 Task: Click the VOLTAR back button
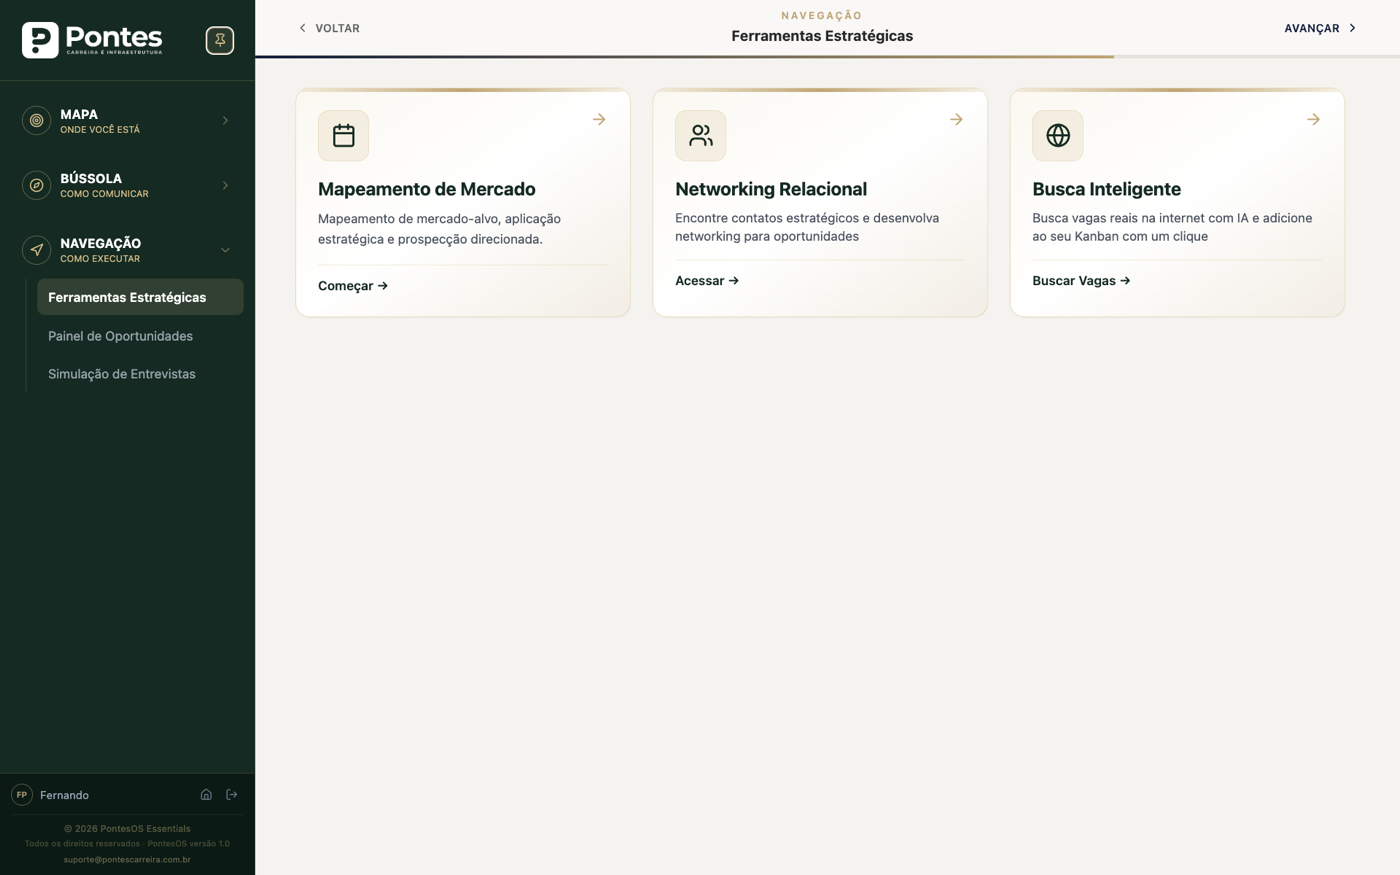tap(329, 28)
